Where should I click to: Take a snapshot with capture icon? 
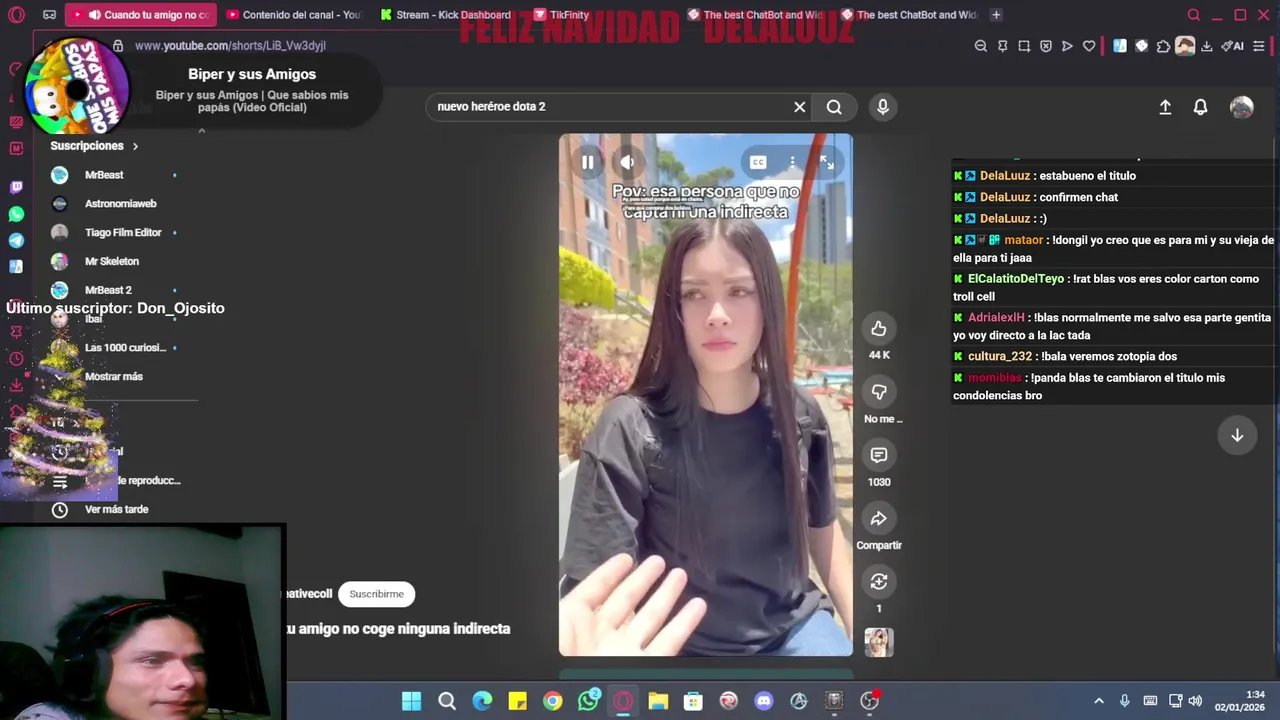point(1025,46)
